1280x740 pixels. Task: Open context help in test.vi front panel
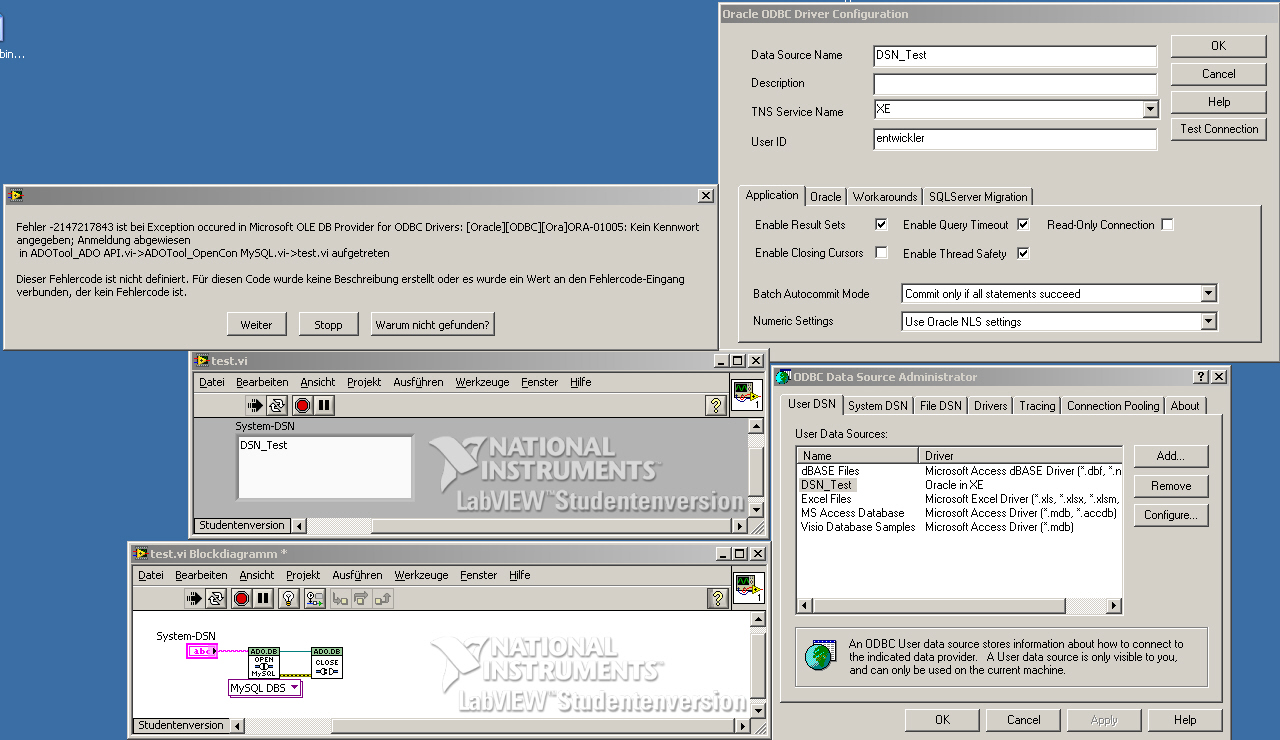[x=715, y=405]
